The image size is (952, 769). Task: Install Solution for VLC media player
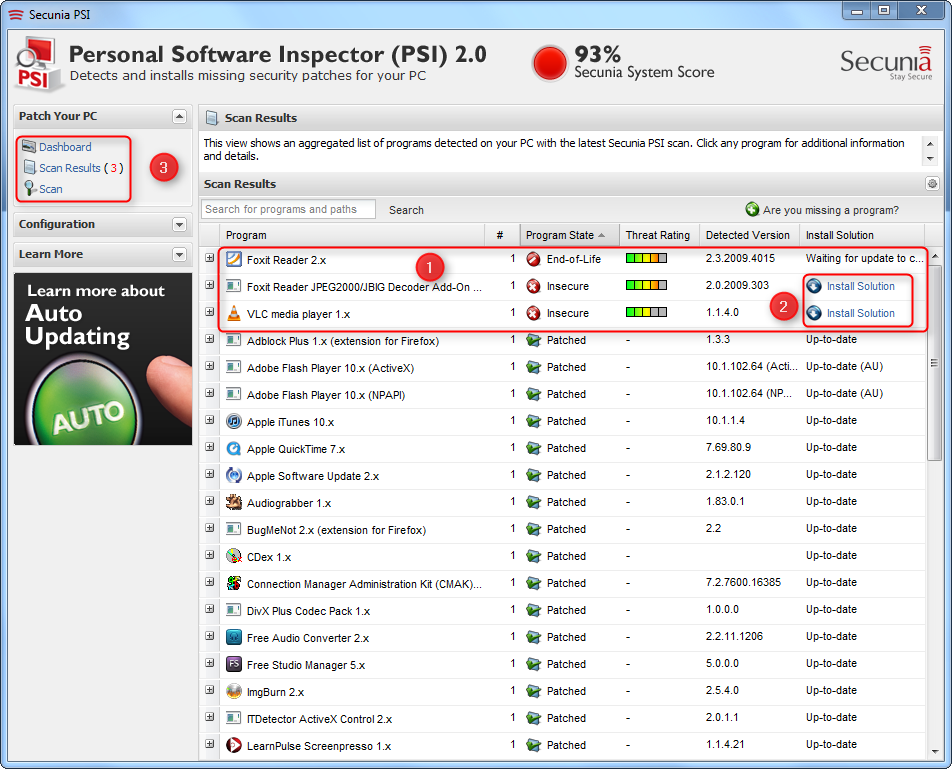click(x=860, y=313)
